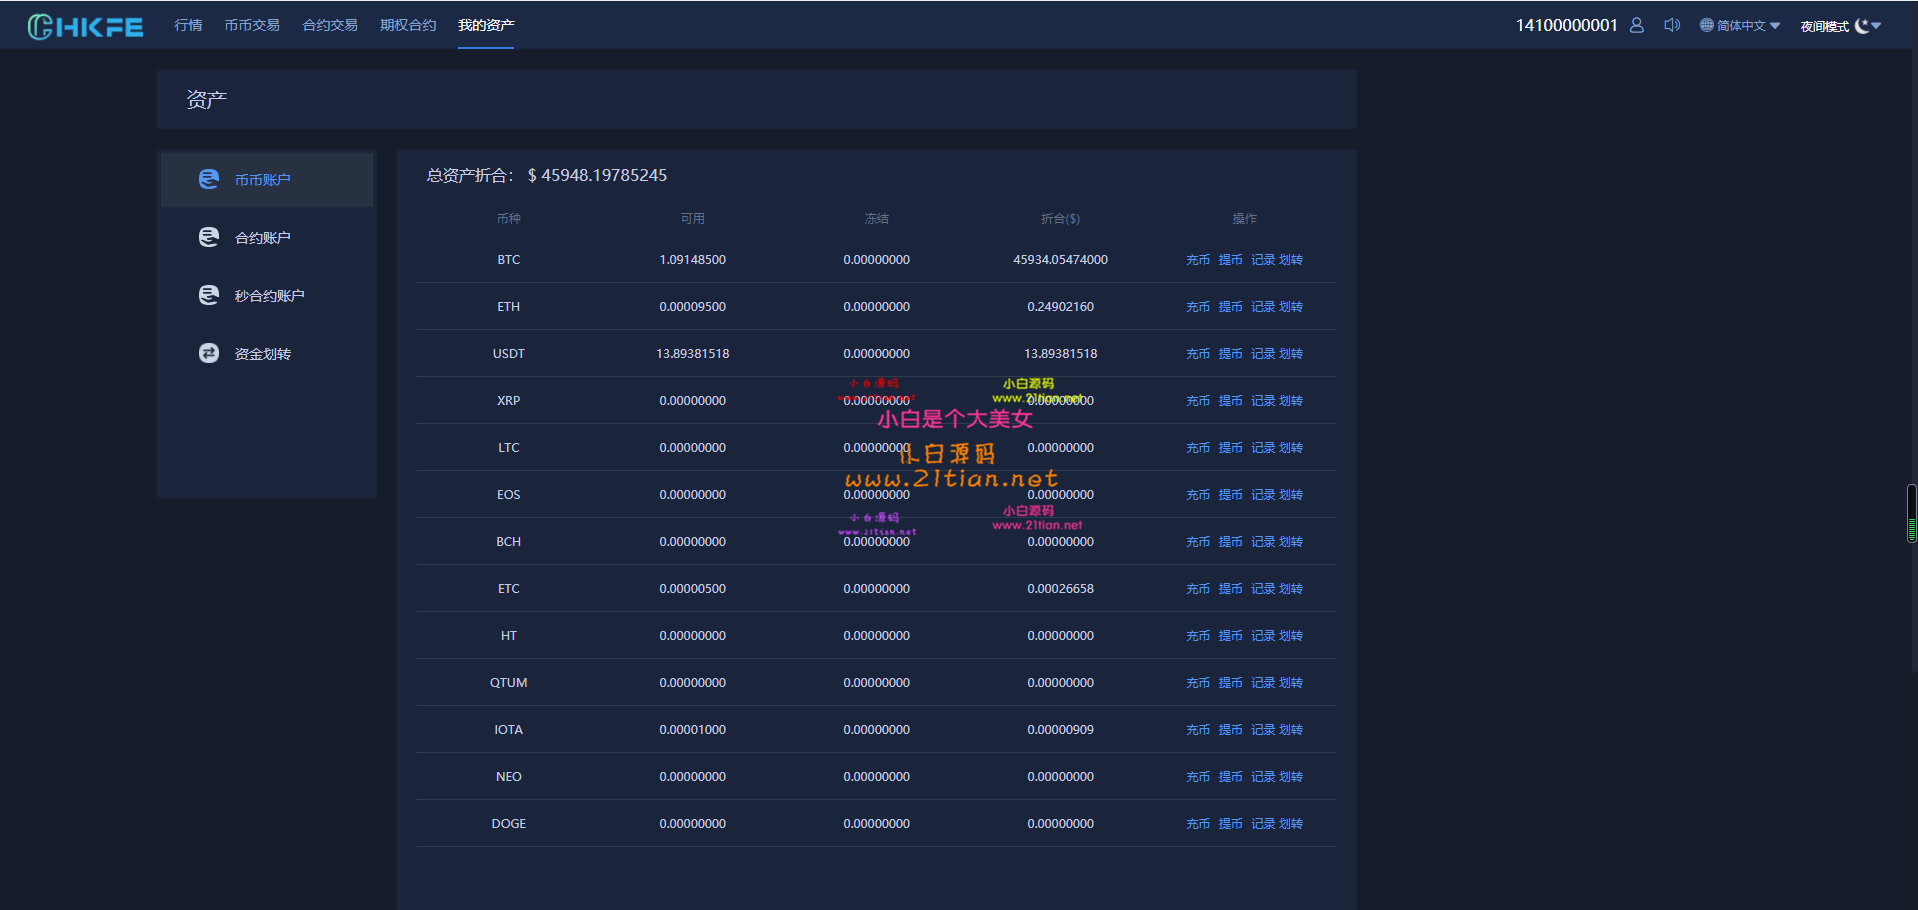The height and width of the screenshot is (910, 1918).
Task: Click the DOGE currency name
Action: [x=509, y=824]
